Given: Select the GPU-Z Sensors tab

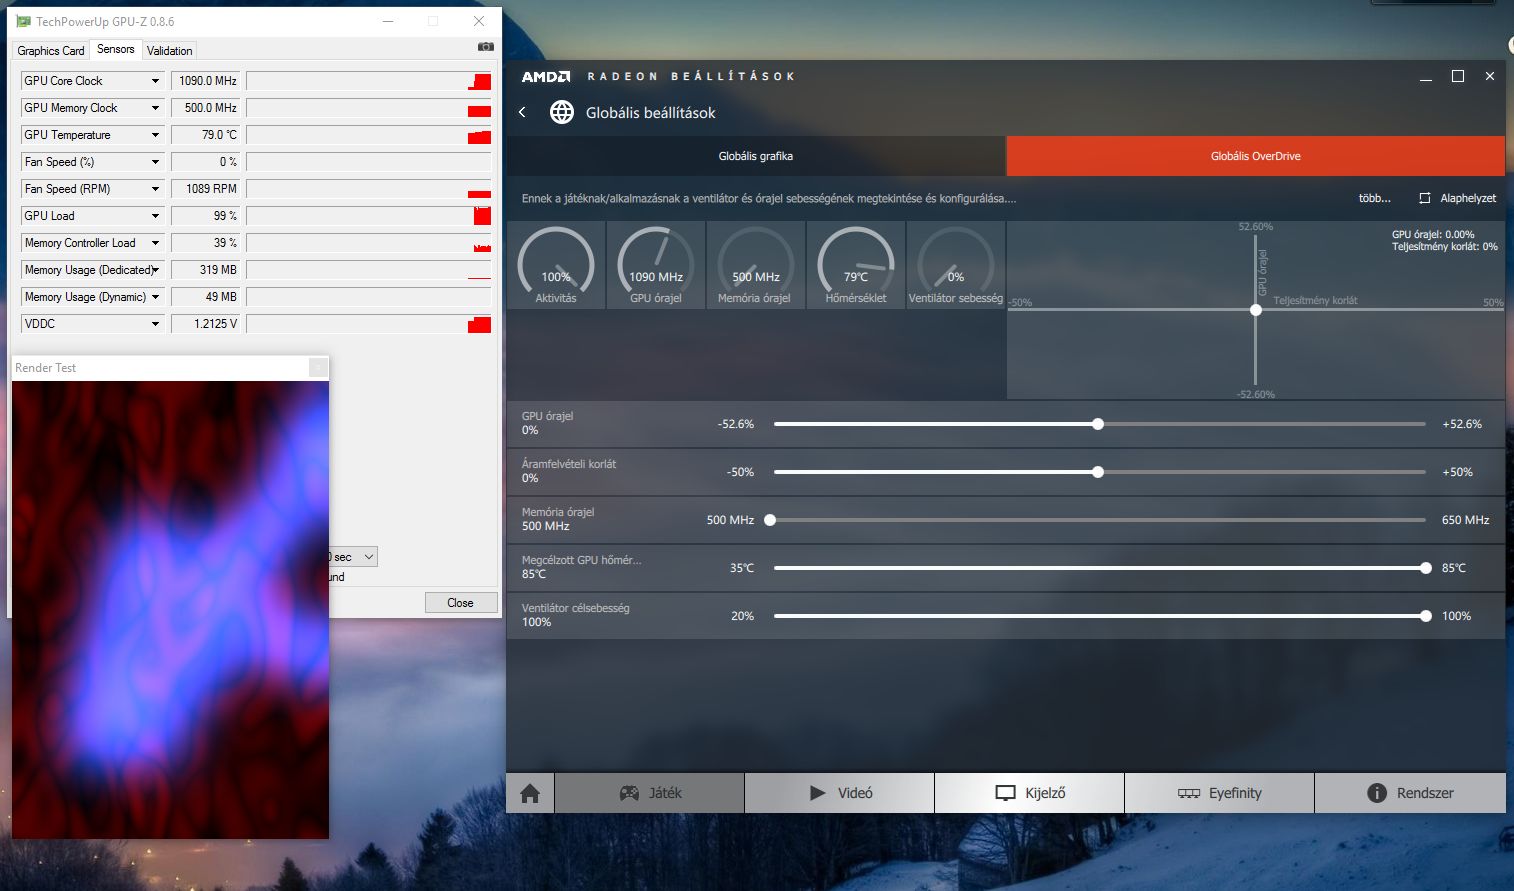Looking at the screenshot, I should click(x=116, y=49).
